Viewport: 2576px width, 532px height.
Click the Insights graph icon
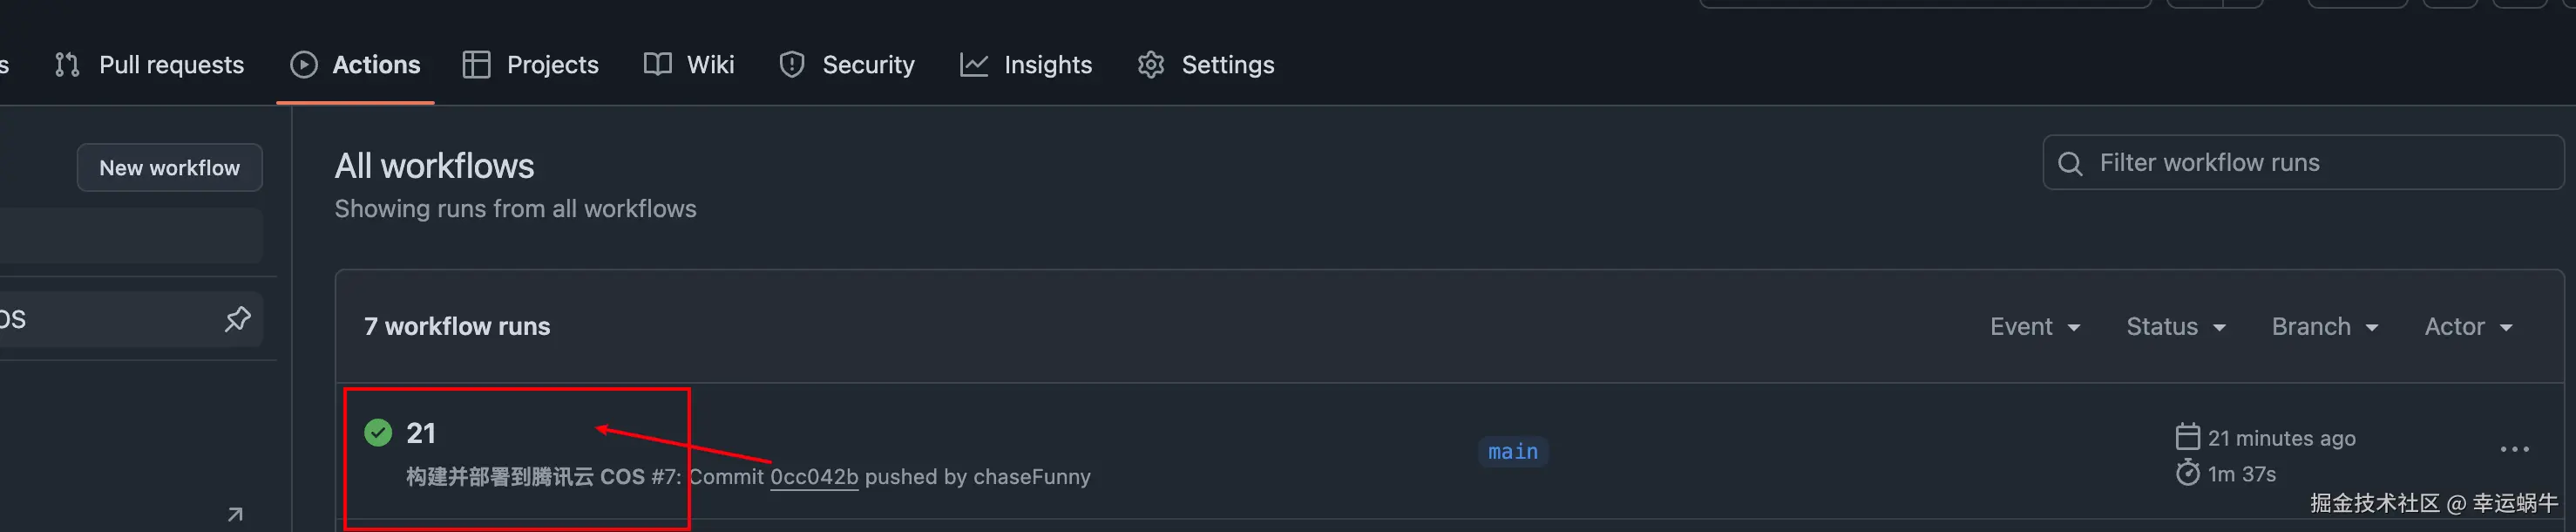[973, 65]
